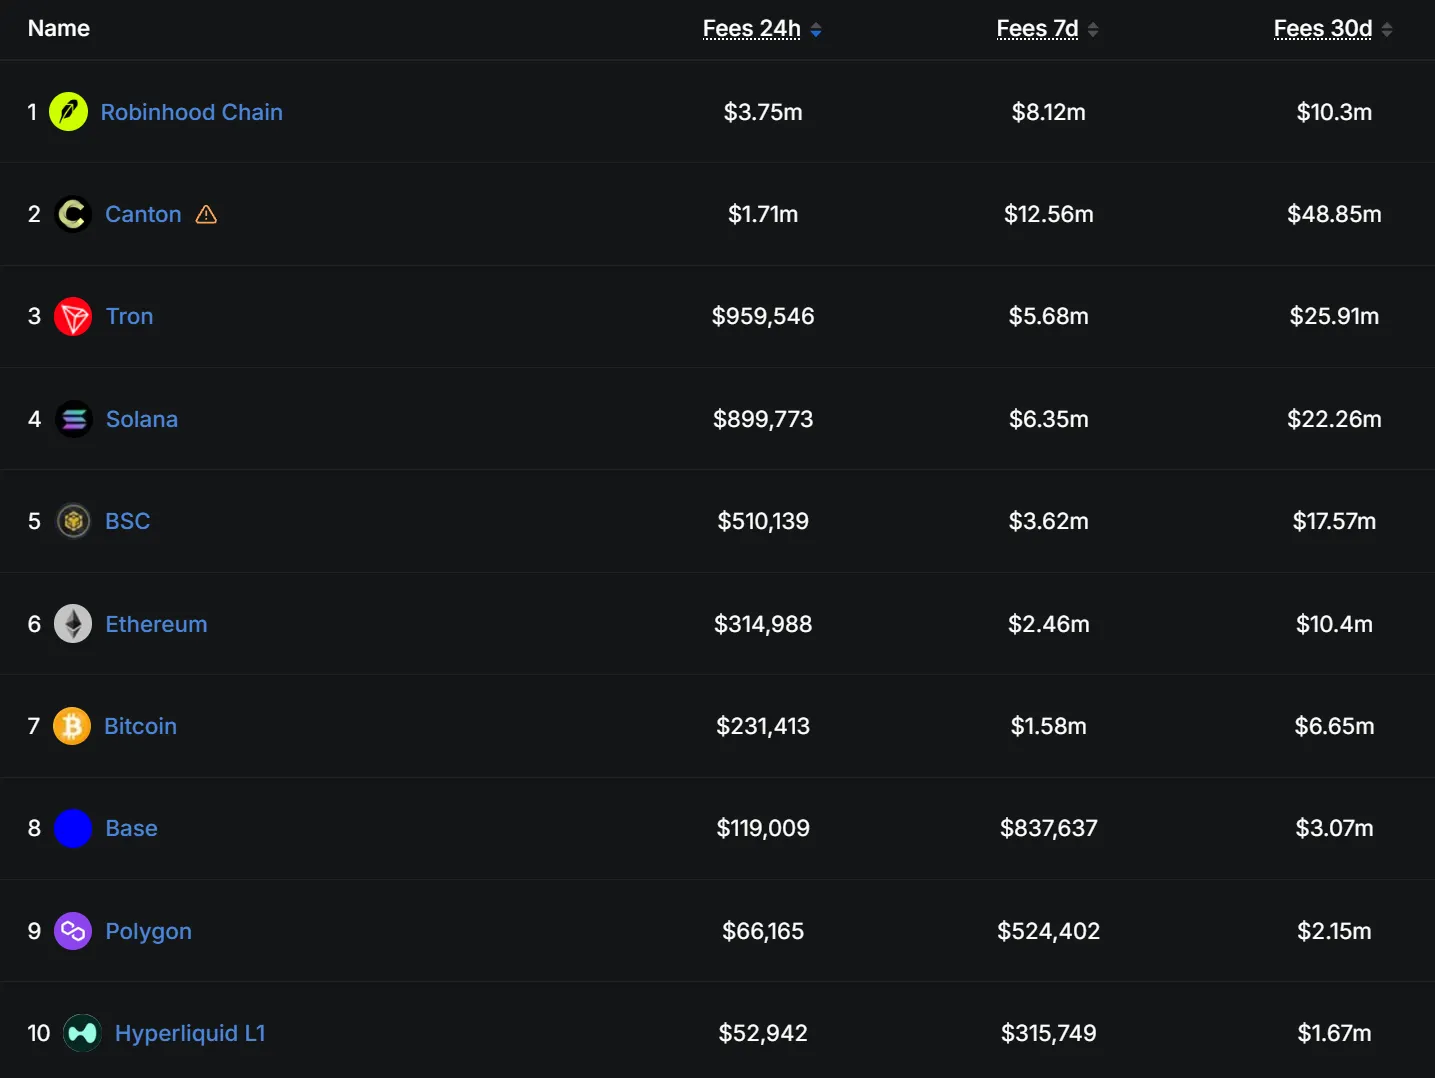Open the Bitcoin chain link
Screen dimensions: 1435x1078
(x=141, y=726)
